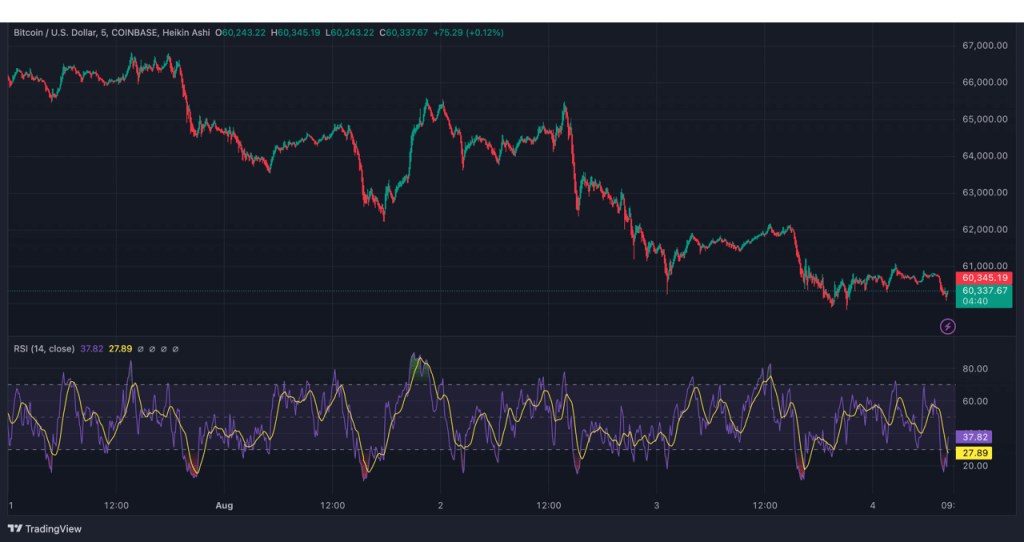Image resolution: width=1024 pixels, height=542 pixels.
Task: Select the green 60,337.67 price tag
Action: click(x=984, y=291)
